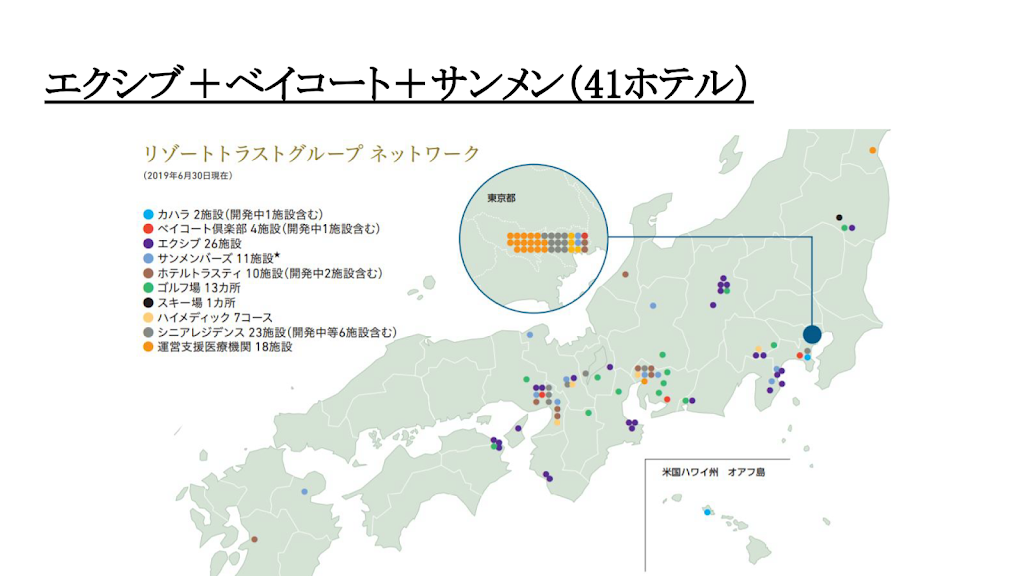Click the 東京都 label in magnified circle
The width and height of the screenshot is (1024, 576).
[x=501, y=198]
